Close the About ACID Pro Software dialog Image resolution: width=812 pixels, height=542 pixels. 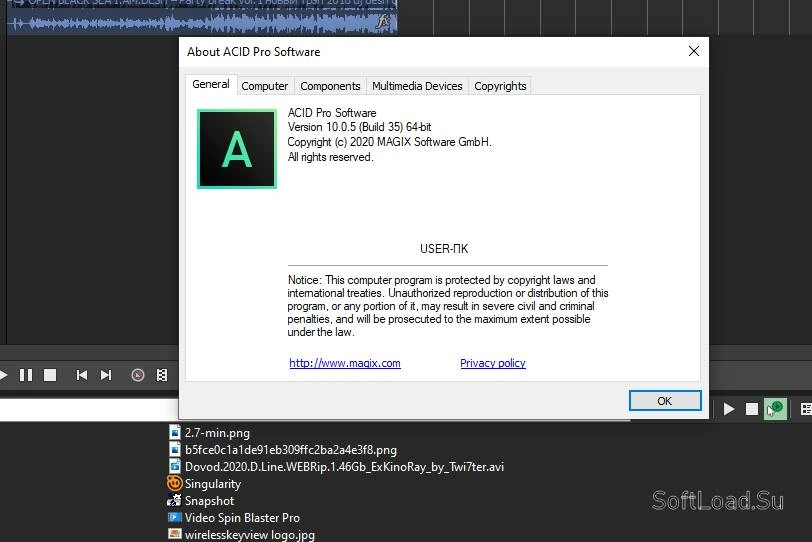coord(694,51)
